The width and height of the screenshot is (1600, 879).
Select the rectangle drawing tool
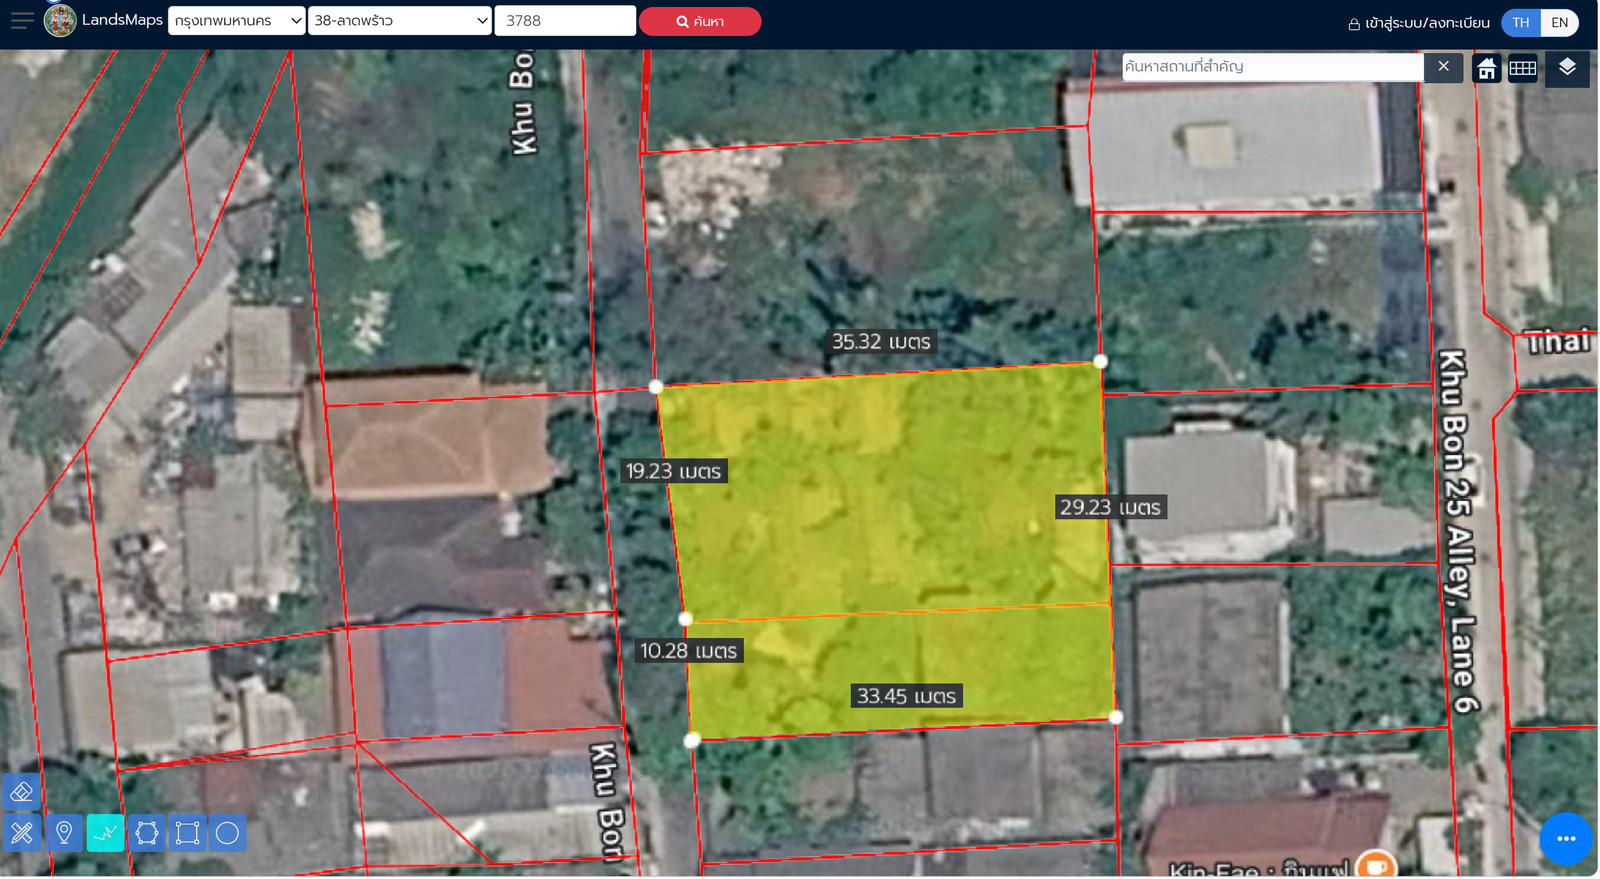[187, 833]
